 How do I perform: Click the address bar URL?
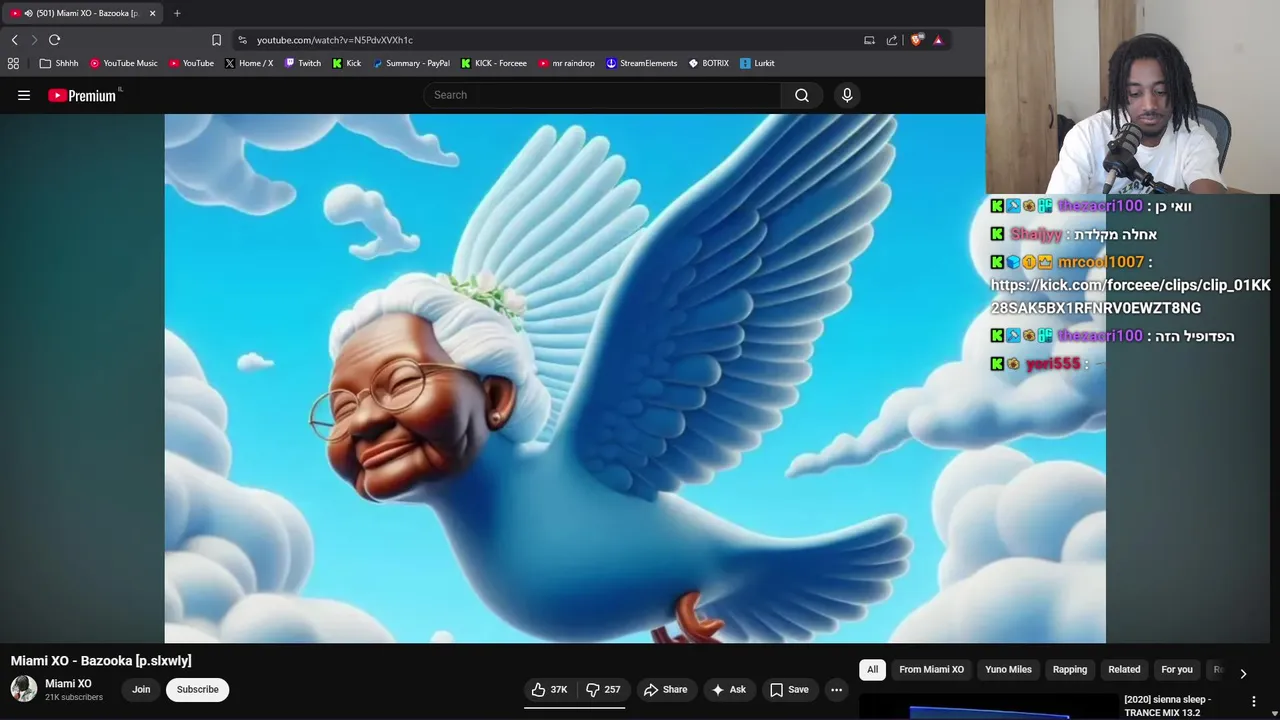pyautogui.click(x=335, y=40)
